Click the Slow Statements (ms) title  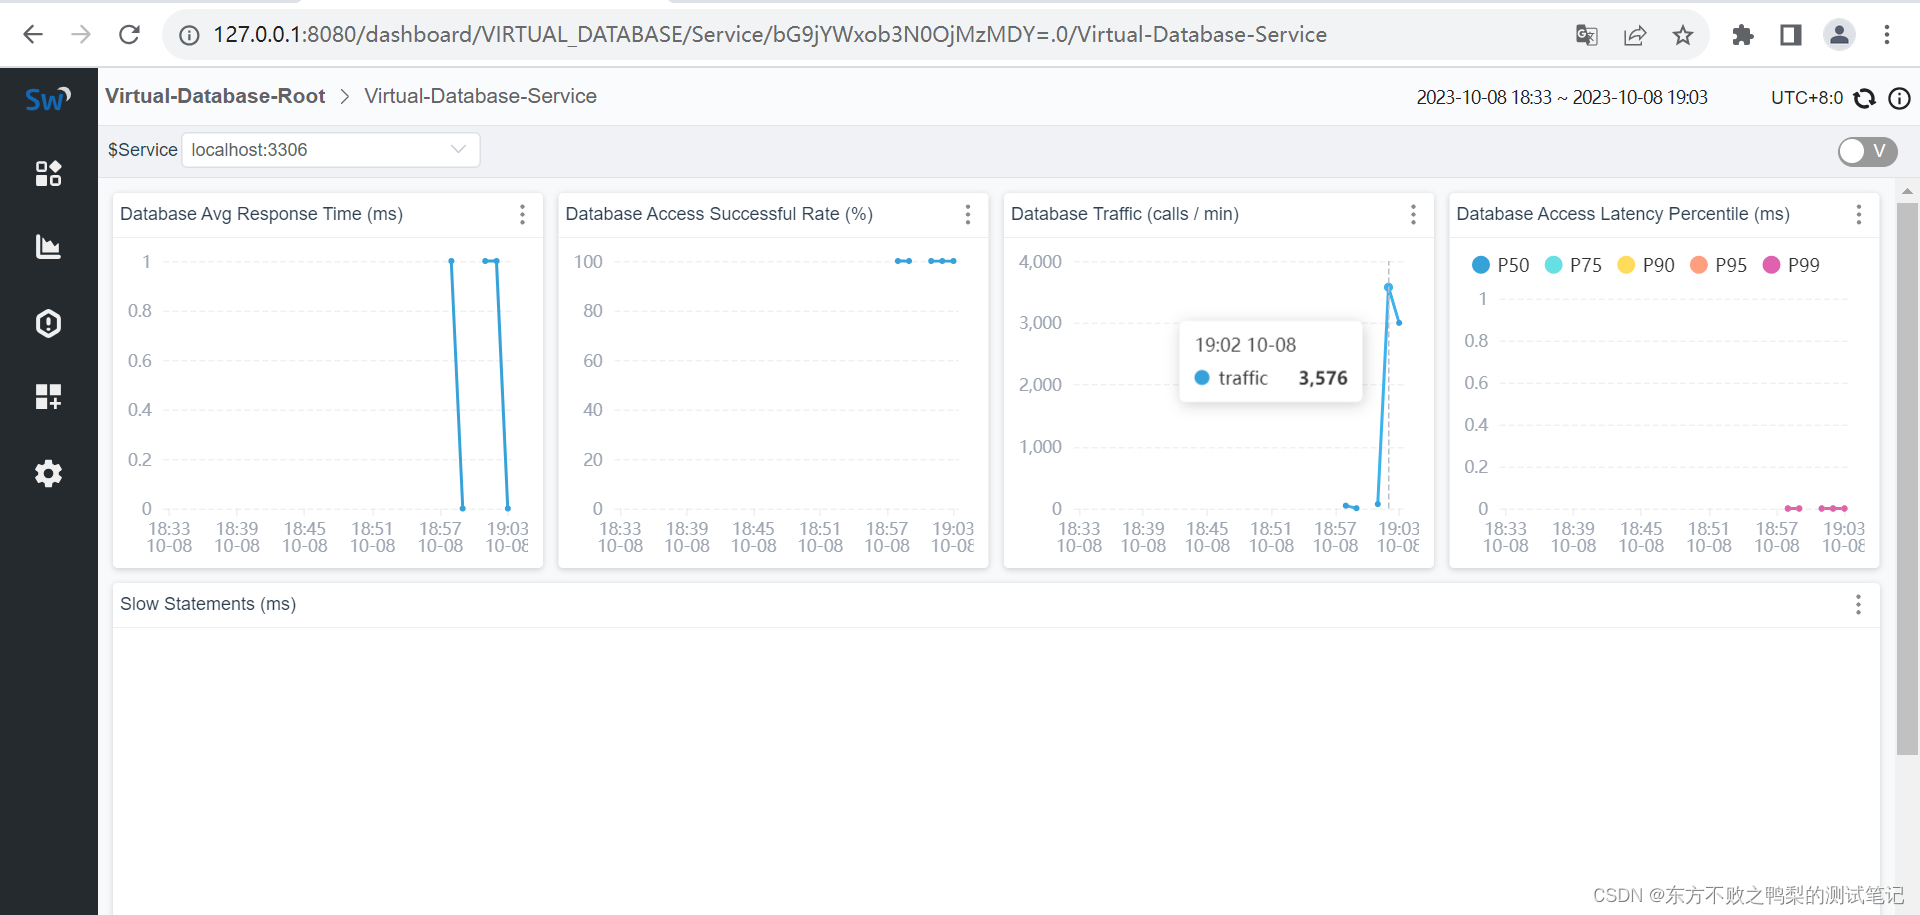click(x=208, y=604)
